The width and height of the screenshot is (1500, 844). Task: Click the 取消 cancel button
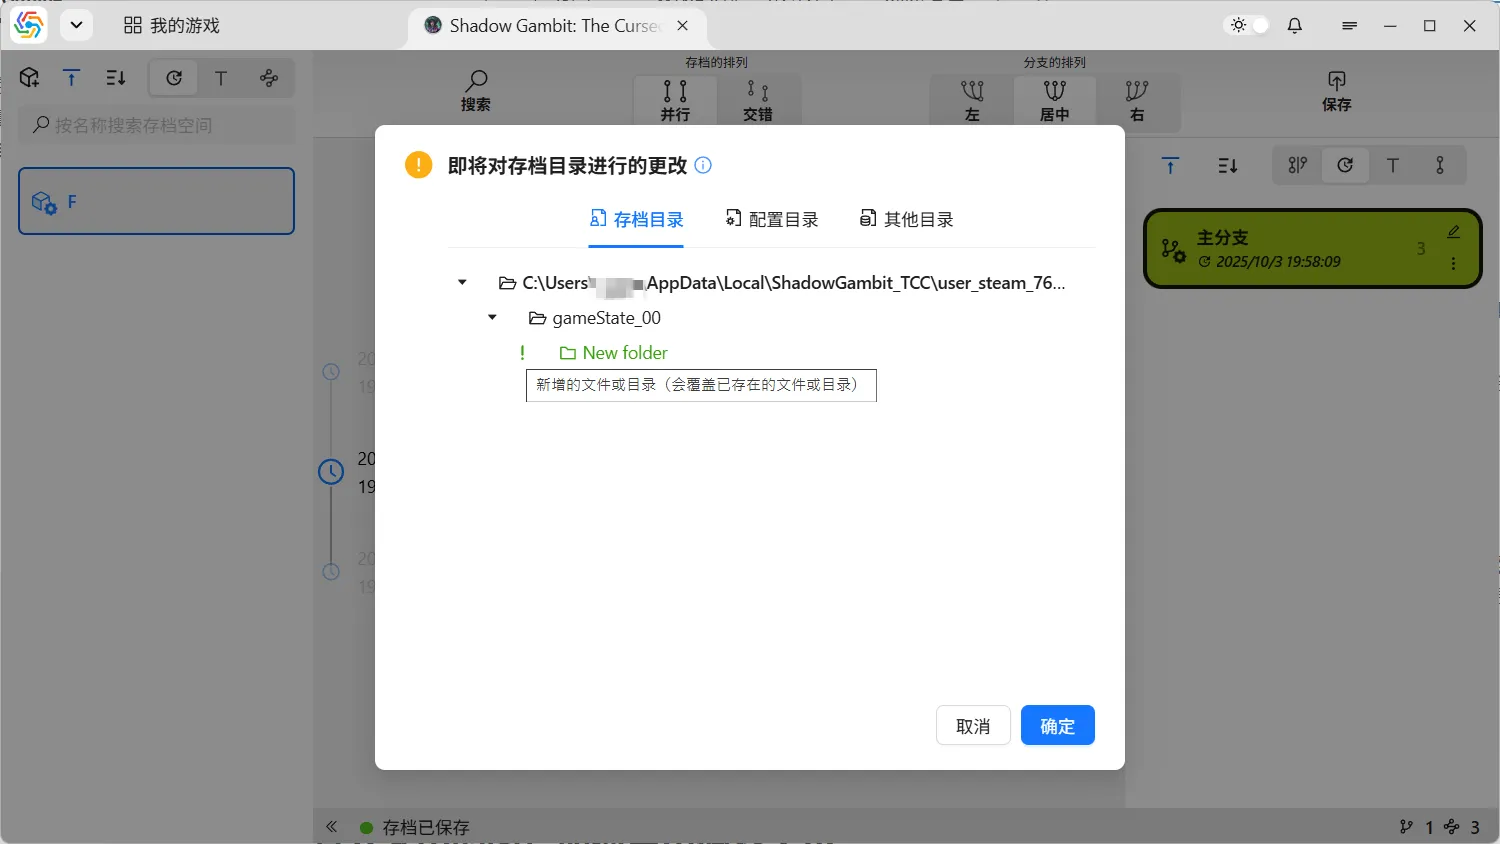pyautogui.click(x=972, y=726)
